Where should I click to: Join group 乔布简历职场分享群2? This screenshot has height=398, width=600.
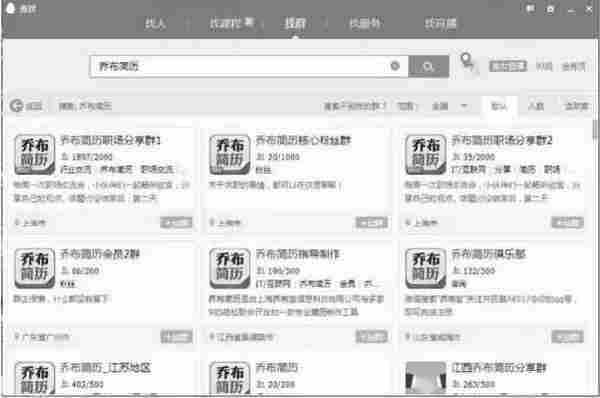[x=567, y=222]
